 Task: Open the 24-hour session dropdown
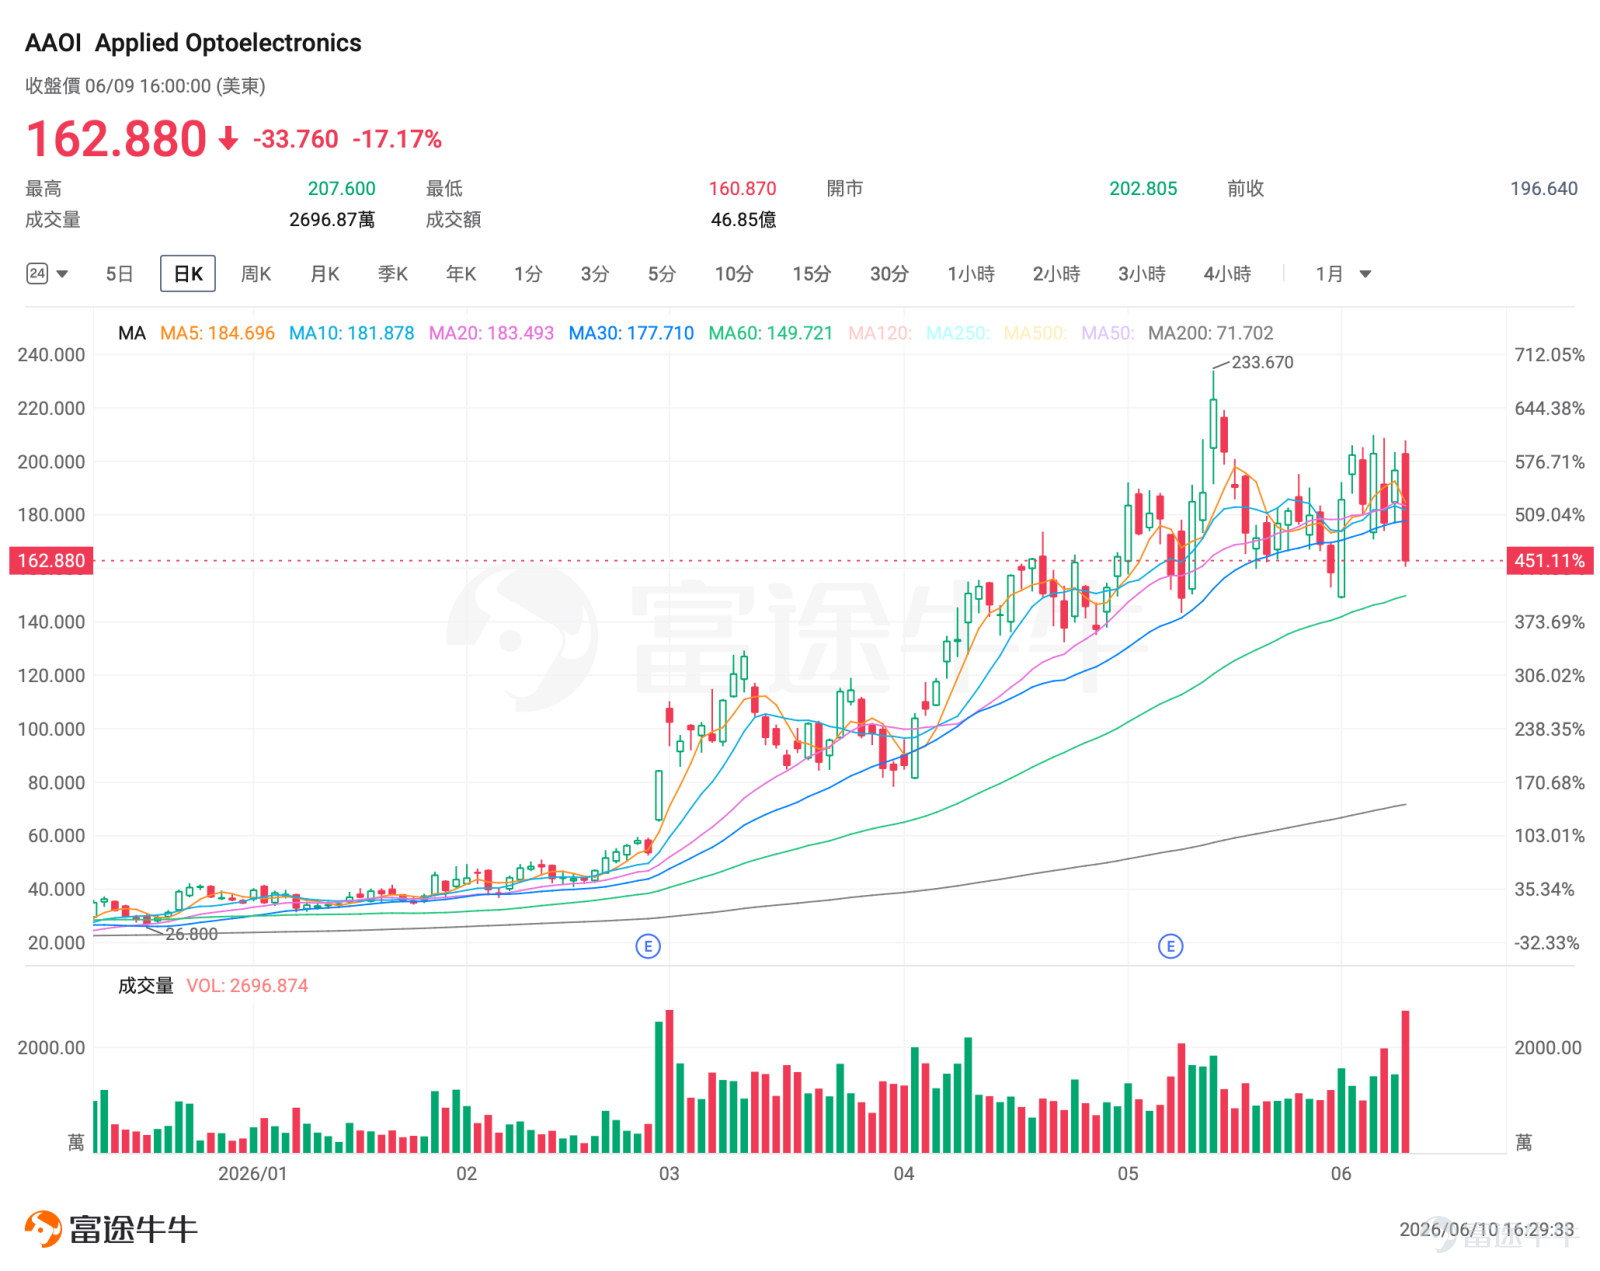click(47, 274)
